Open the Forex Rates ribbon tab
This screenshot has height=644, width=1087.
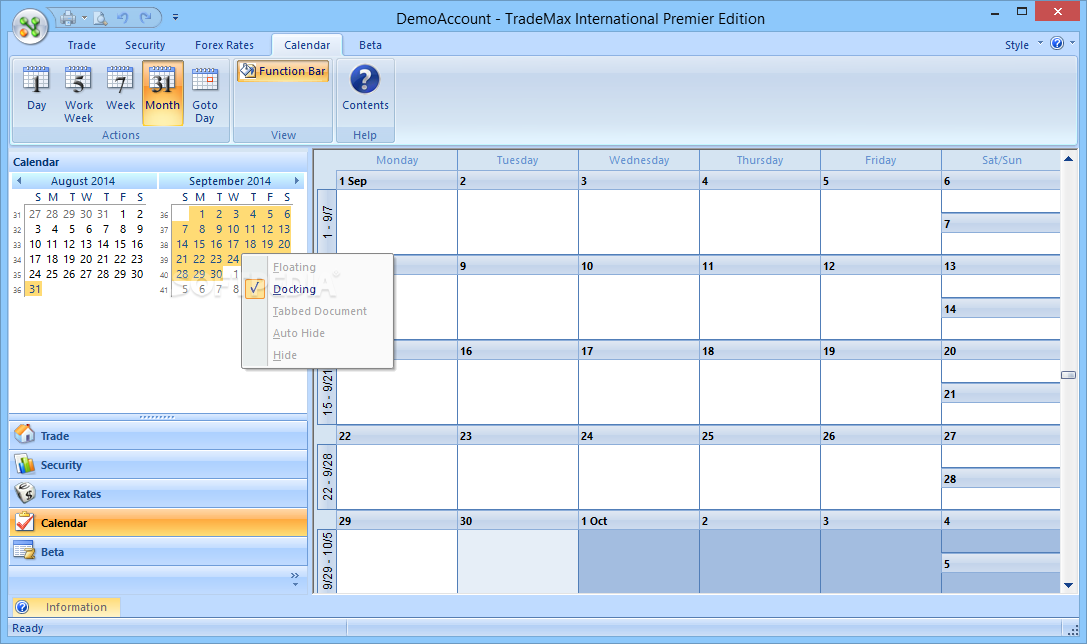pos(224,45)
